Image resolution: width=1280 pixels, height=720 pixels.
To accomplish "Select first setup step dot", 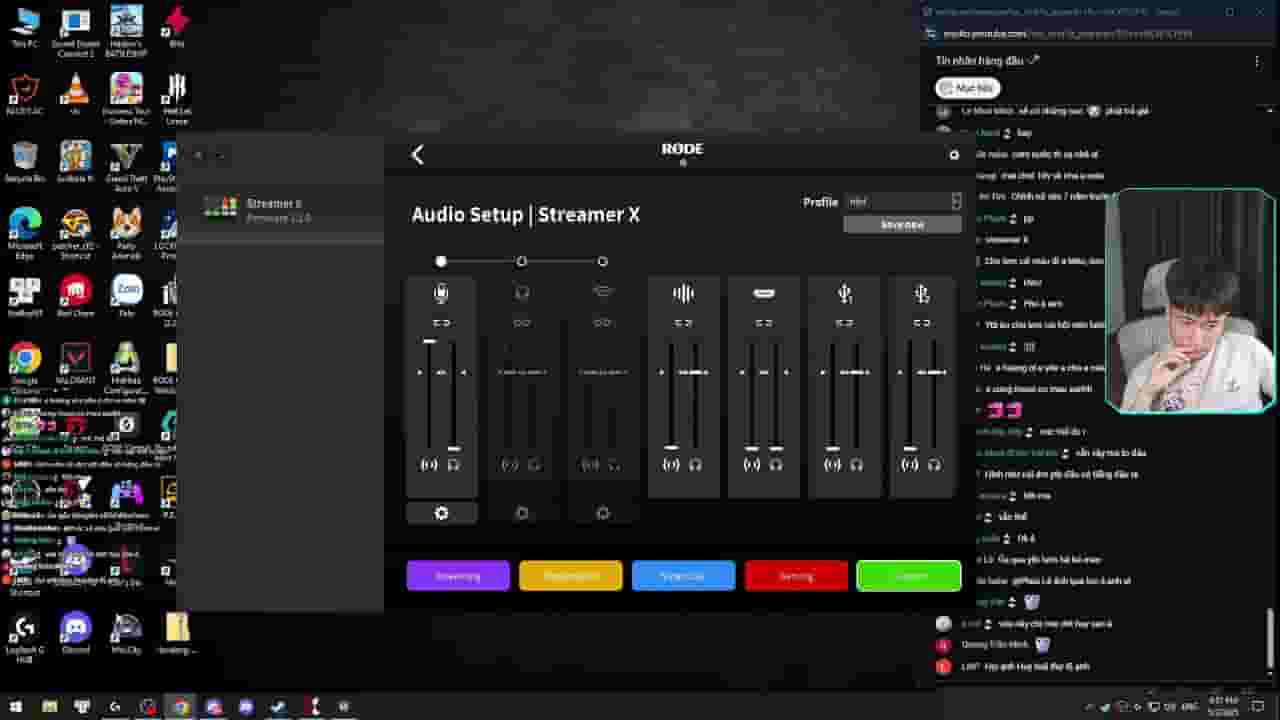I will pyautogui.click(x=441, y=261).
